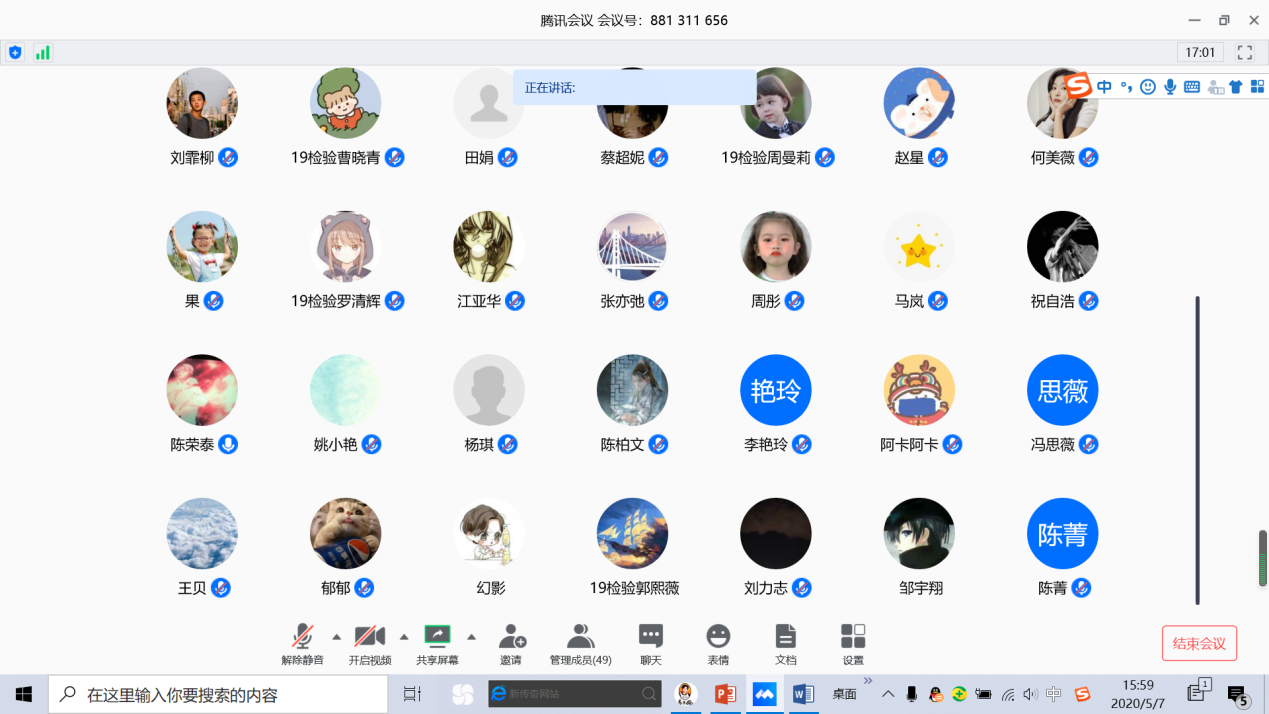Click the share screen (共享屏幕) item

coord(437,643)
